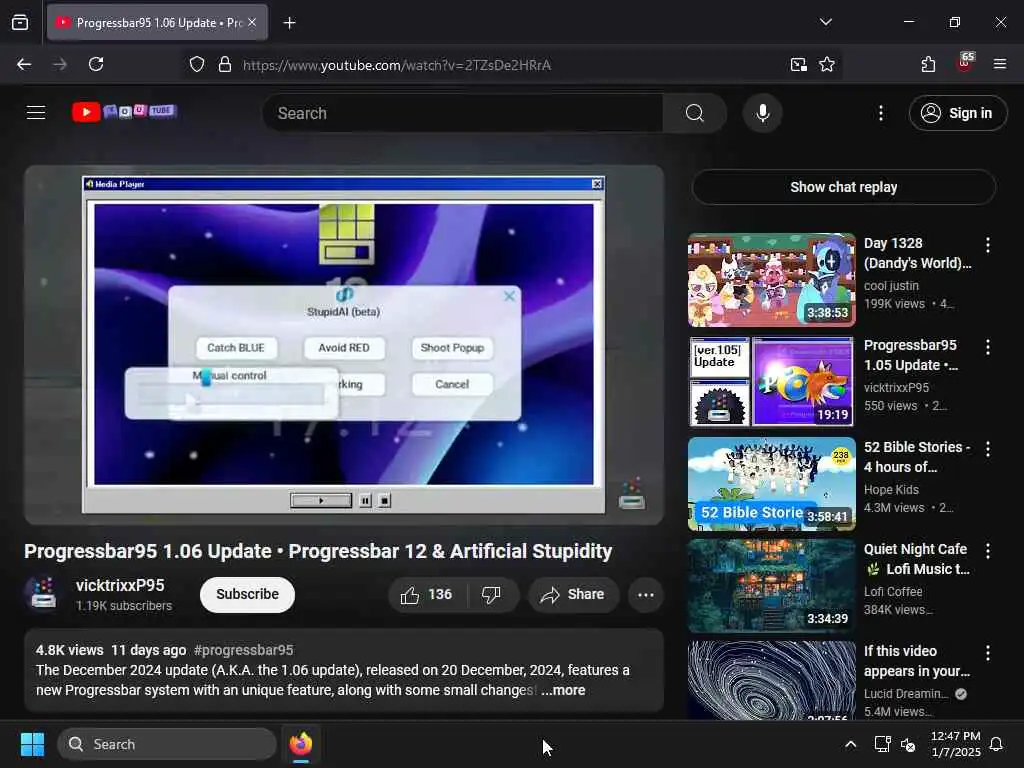Close the Progressbar95 browser tab
Viewport: 1024px width, 768px height.
click(x=252, y=22)
